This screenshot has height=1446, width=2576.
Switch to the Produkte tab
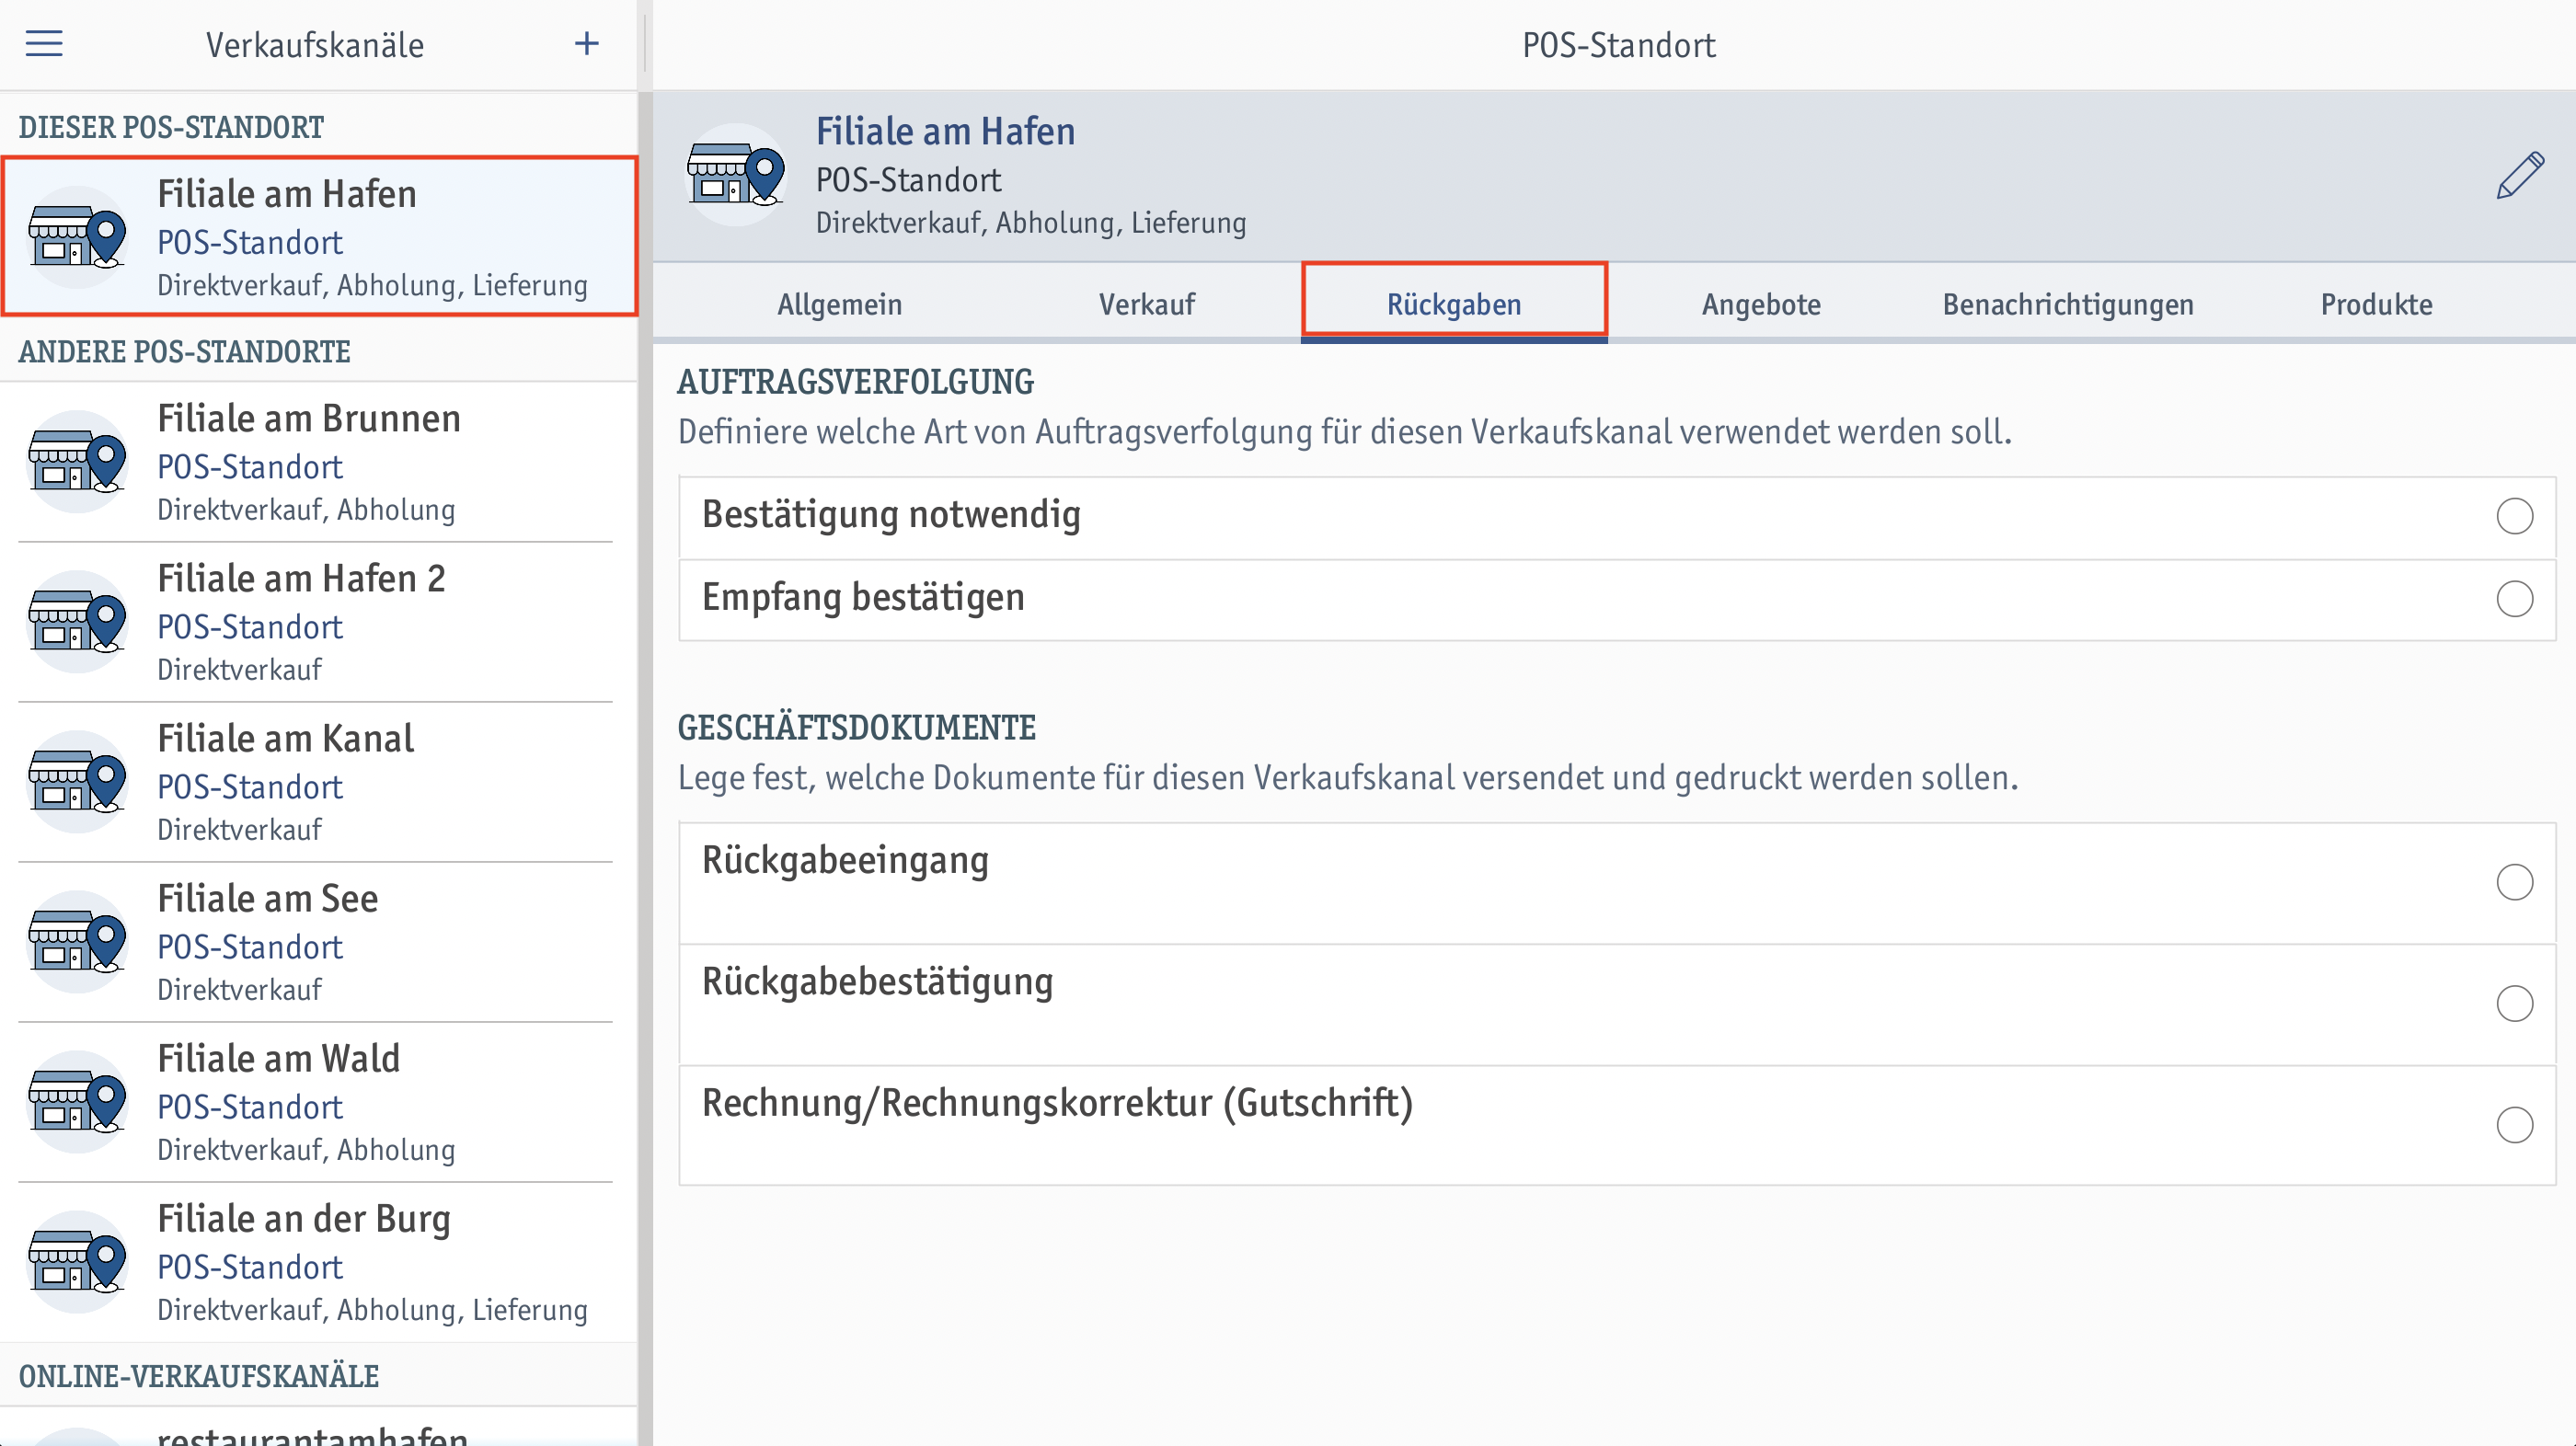2376,304
